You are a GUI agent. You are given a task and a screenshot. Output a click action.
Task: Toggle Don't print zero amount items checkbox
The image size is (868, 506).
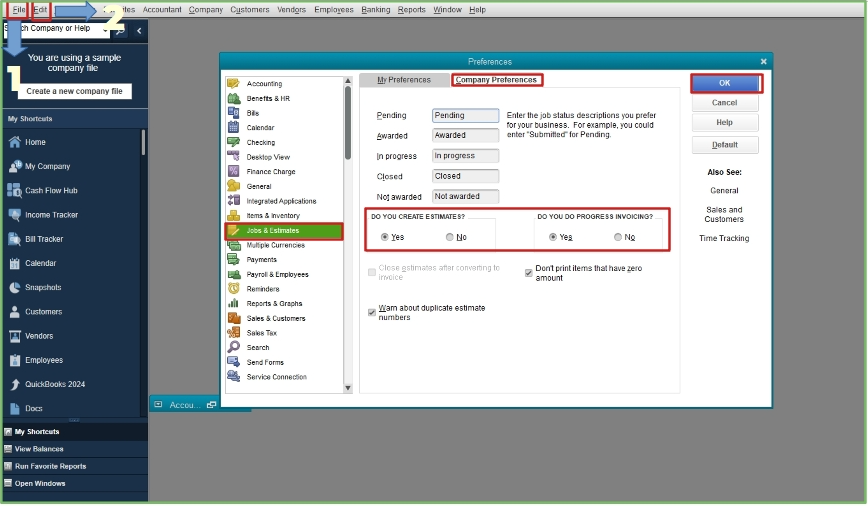click(529, 272)
